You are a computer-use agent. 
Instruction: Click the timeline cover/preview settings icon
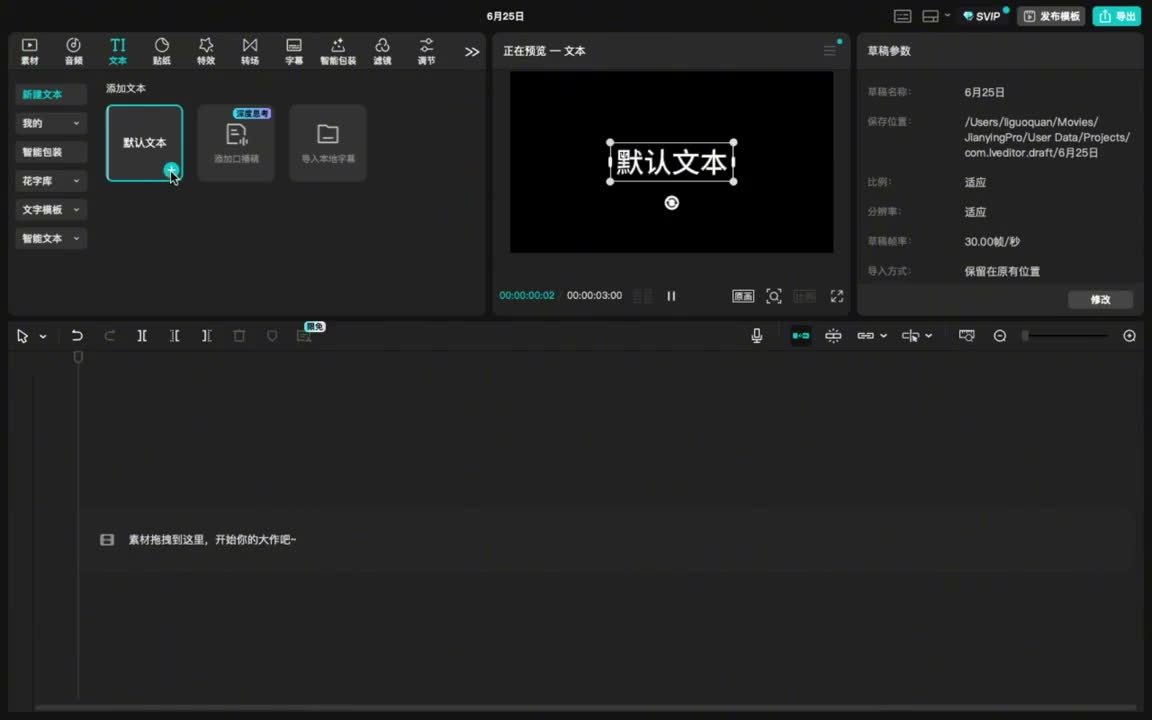tap(966, 336)
